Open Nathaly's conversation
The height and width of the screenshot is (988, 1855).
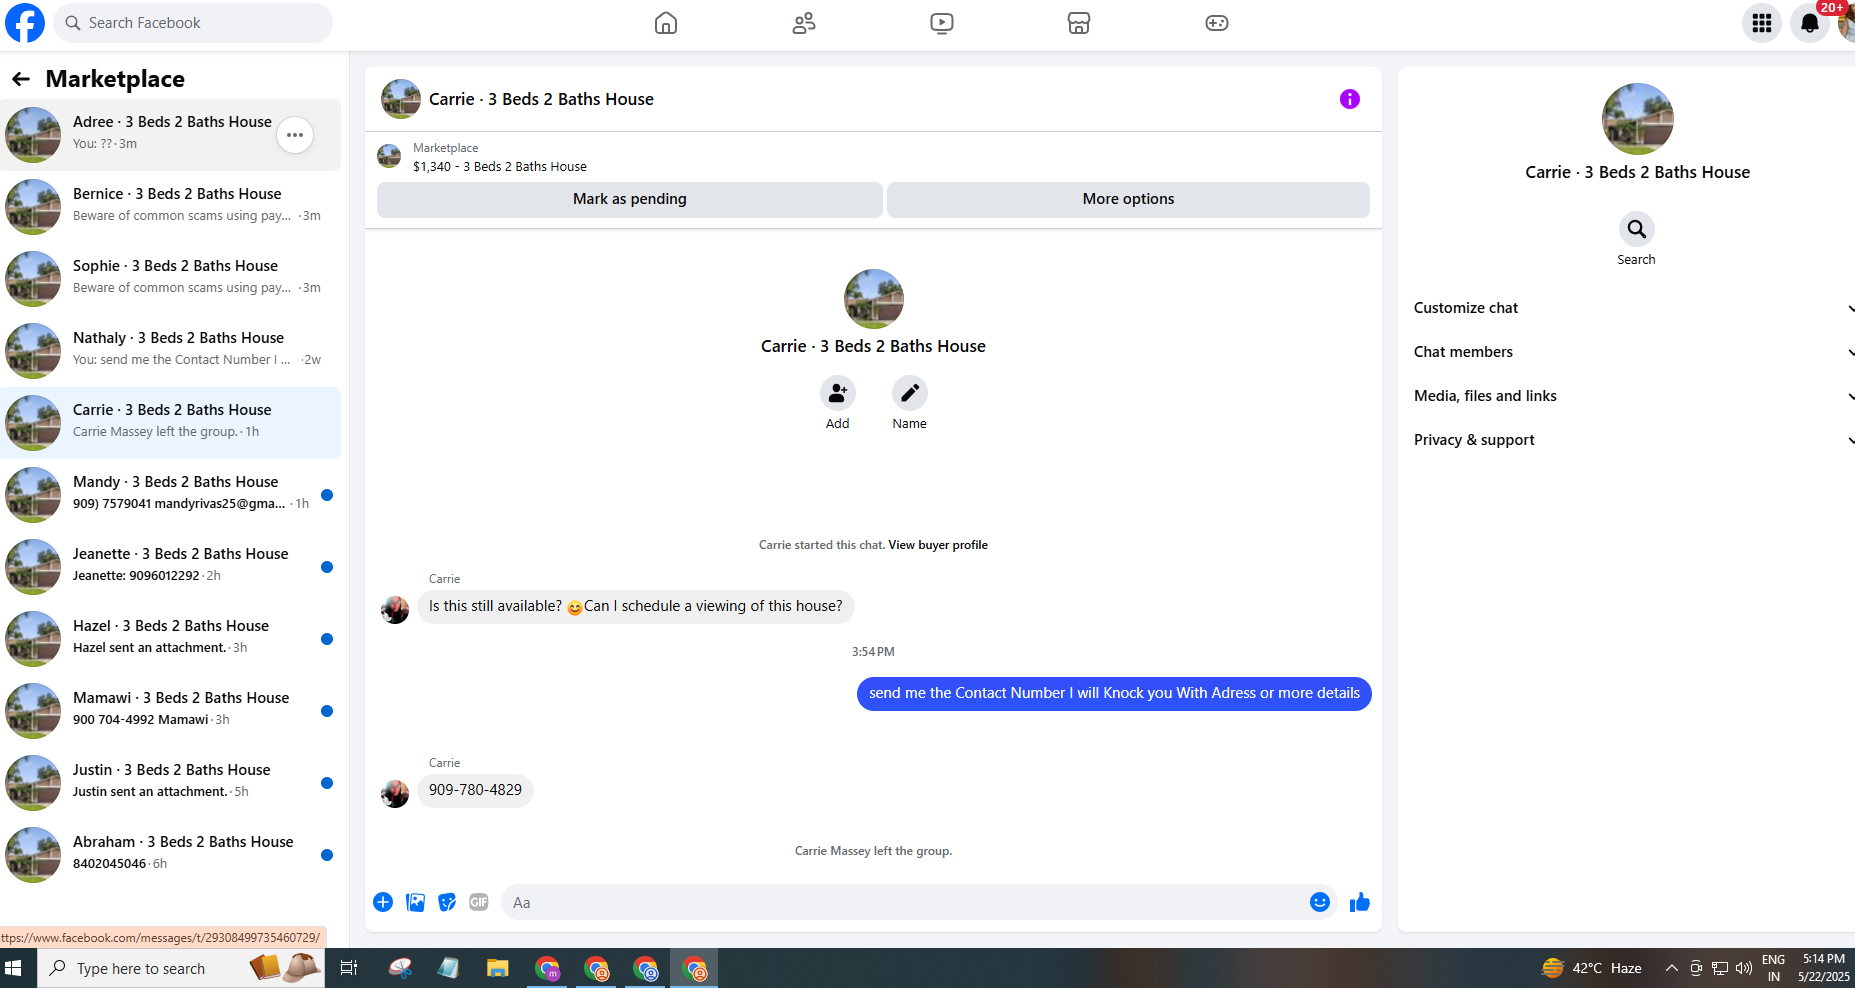pyautogui.click(x=171, y=351)
